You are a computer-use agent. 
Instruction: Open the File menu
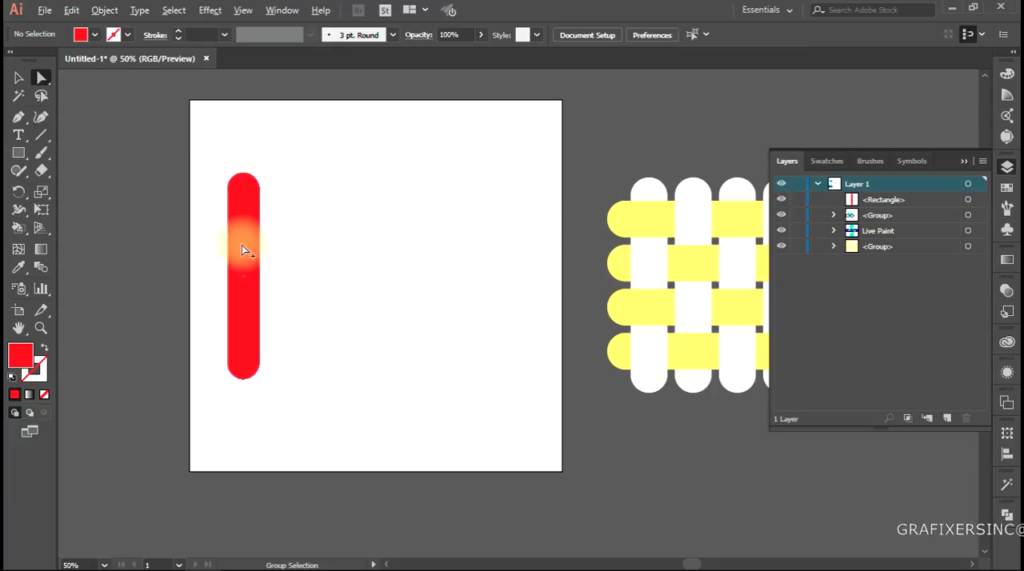pos(44,10)
